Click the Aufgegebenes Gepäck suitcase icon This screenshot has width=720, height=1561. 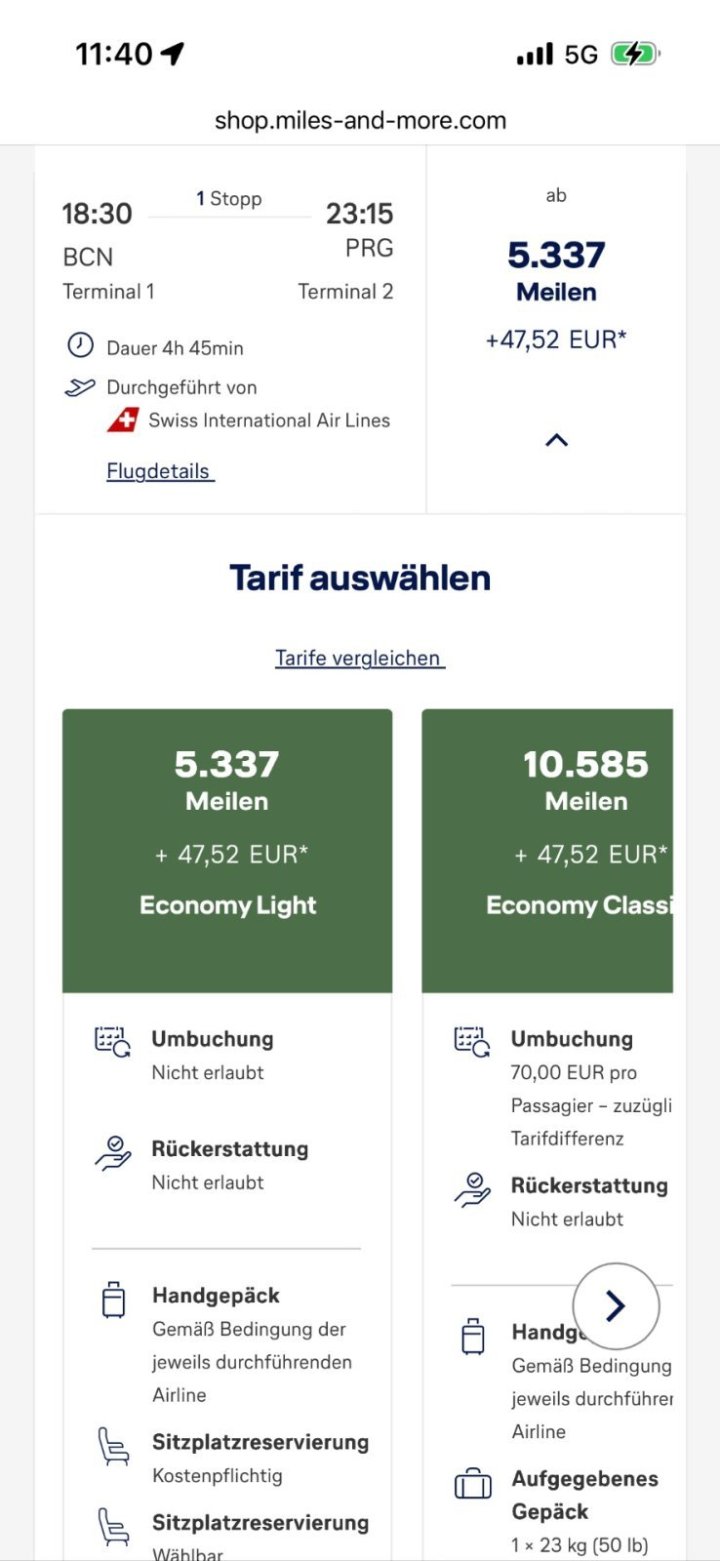(x=473, y=1485)
